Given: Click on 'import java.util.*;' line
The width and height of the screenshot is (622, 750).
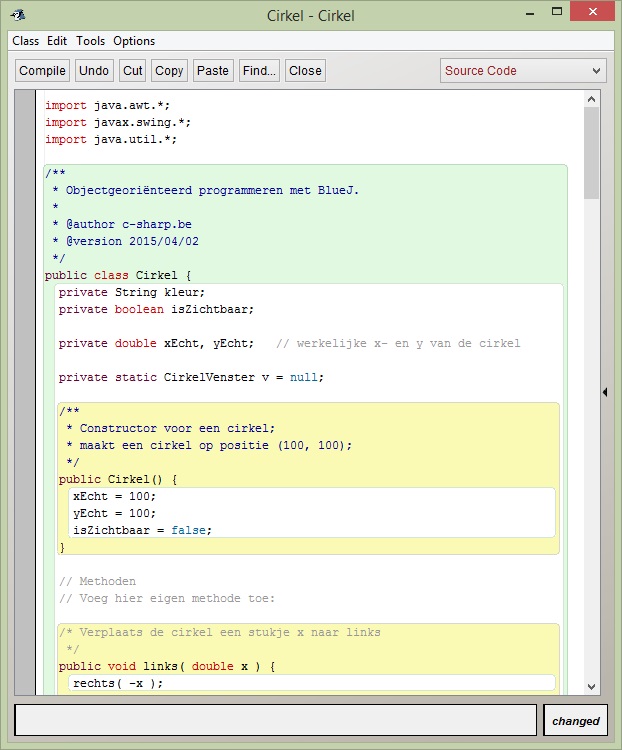Looking at the screenshot, I should click(x=111, y=140).
